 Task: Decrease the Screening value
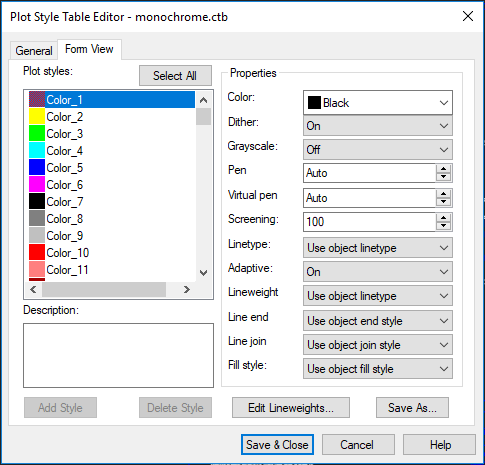pos(443,226)
